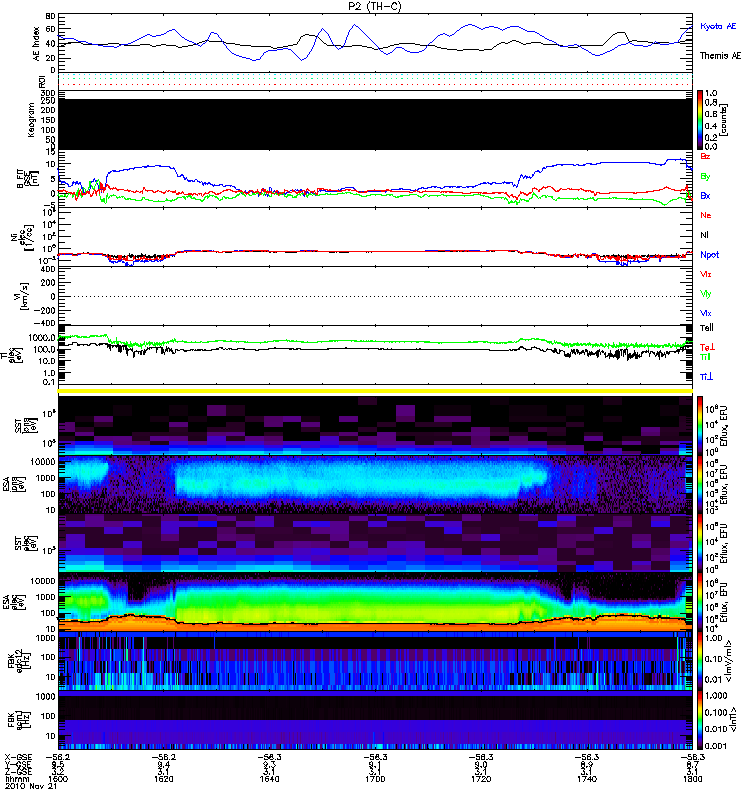Click inside the AE Index line plot
The height and width of the screenshot is (800, 750).
[376, 43]
